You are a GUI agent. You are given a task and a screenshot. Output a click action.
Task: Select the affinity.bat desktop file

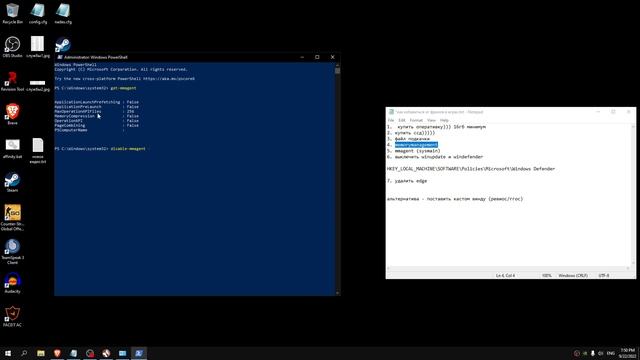pyautogui.click(x=12, y=148)
